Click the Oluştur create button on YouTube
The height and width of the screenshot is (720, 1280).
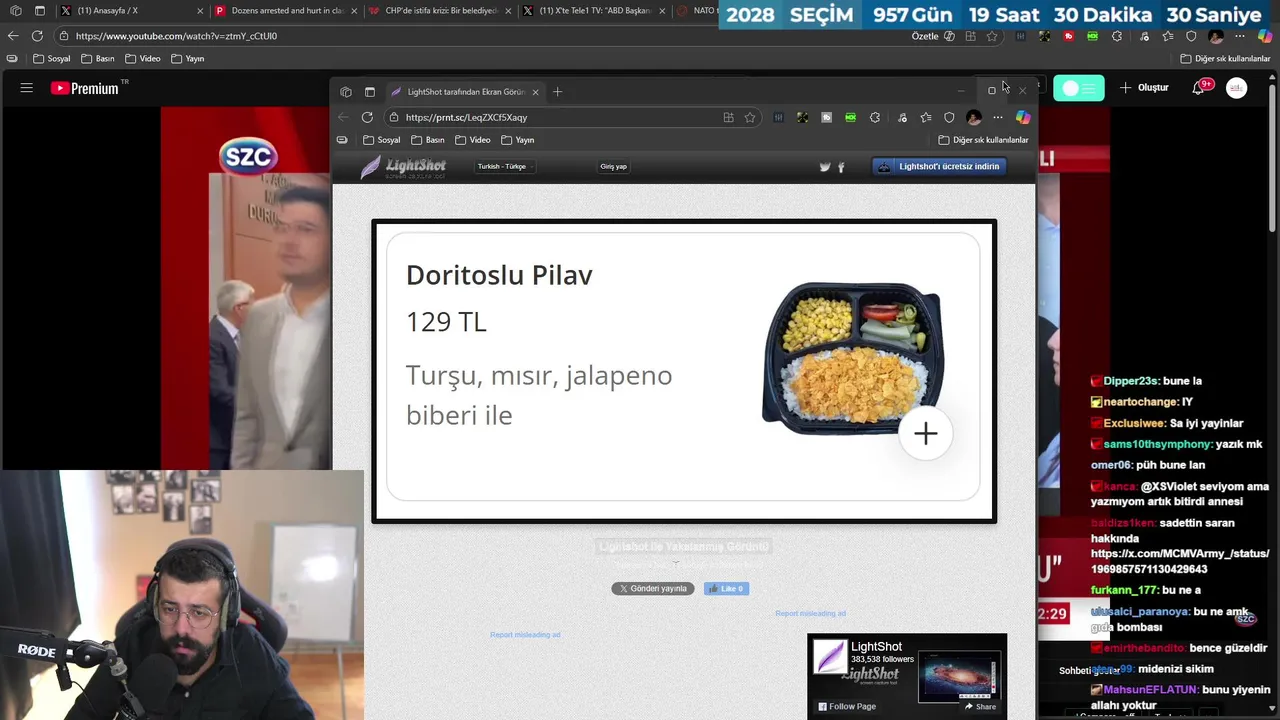(x=1144, y=88)
